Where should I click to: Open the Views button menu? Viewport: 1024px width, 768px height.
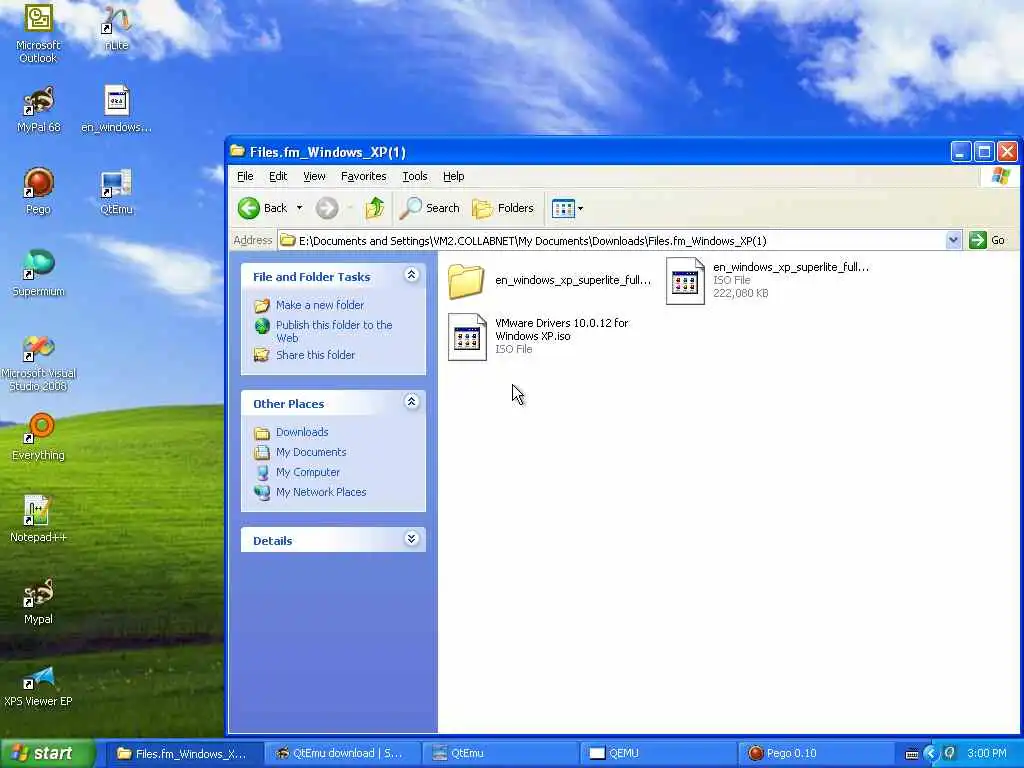(568, 208)
